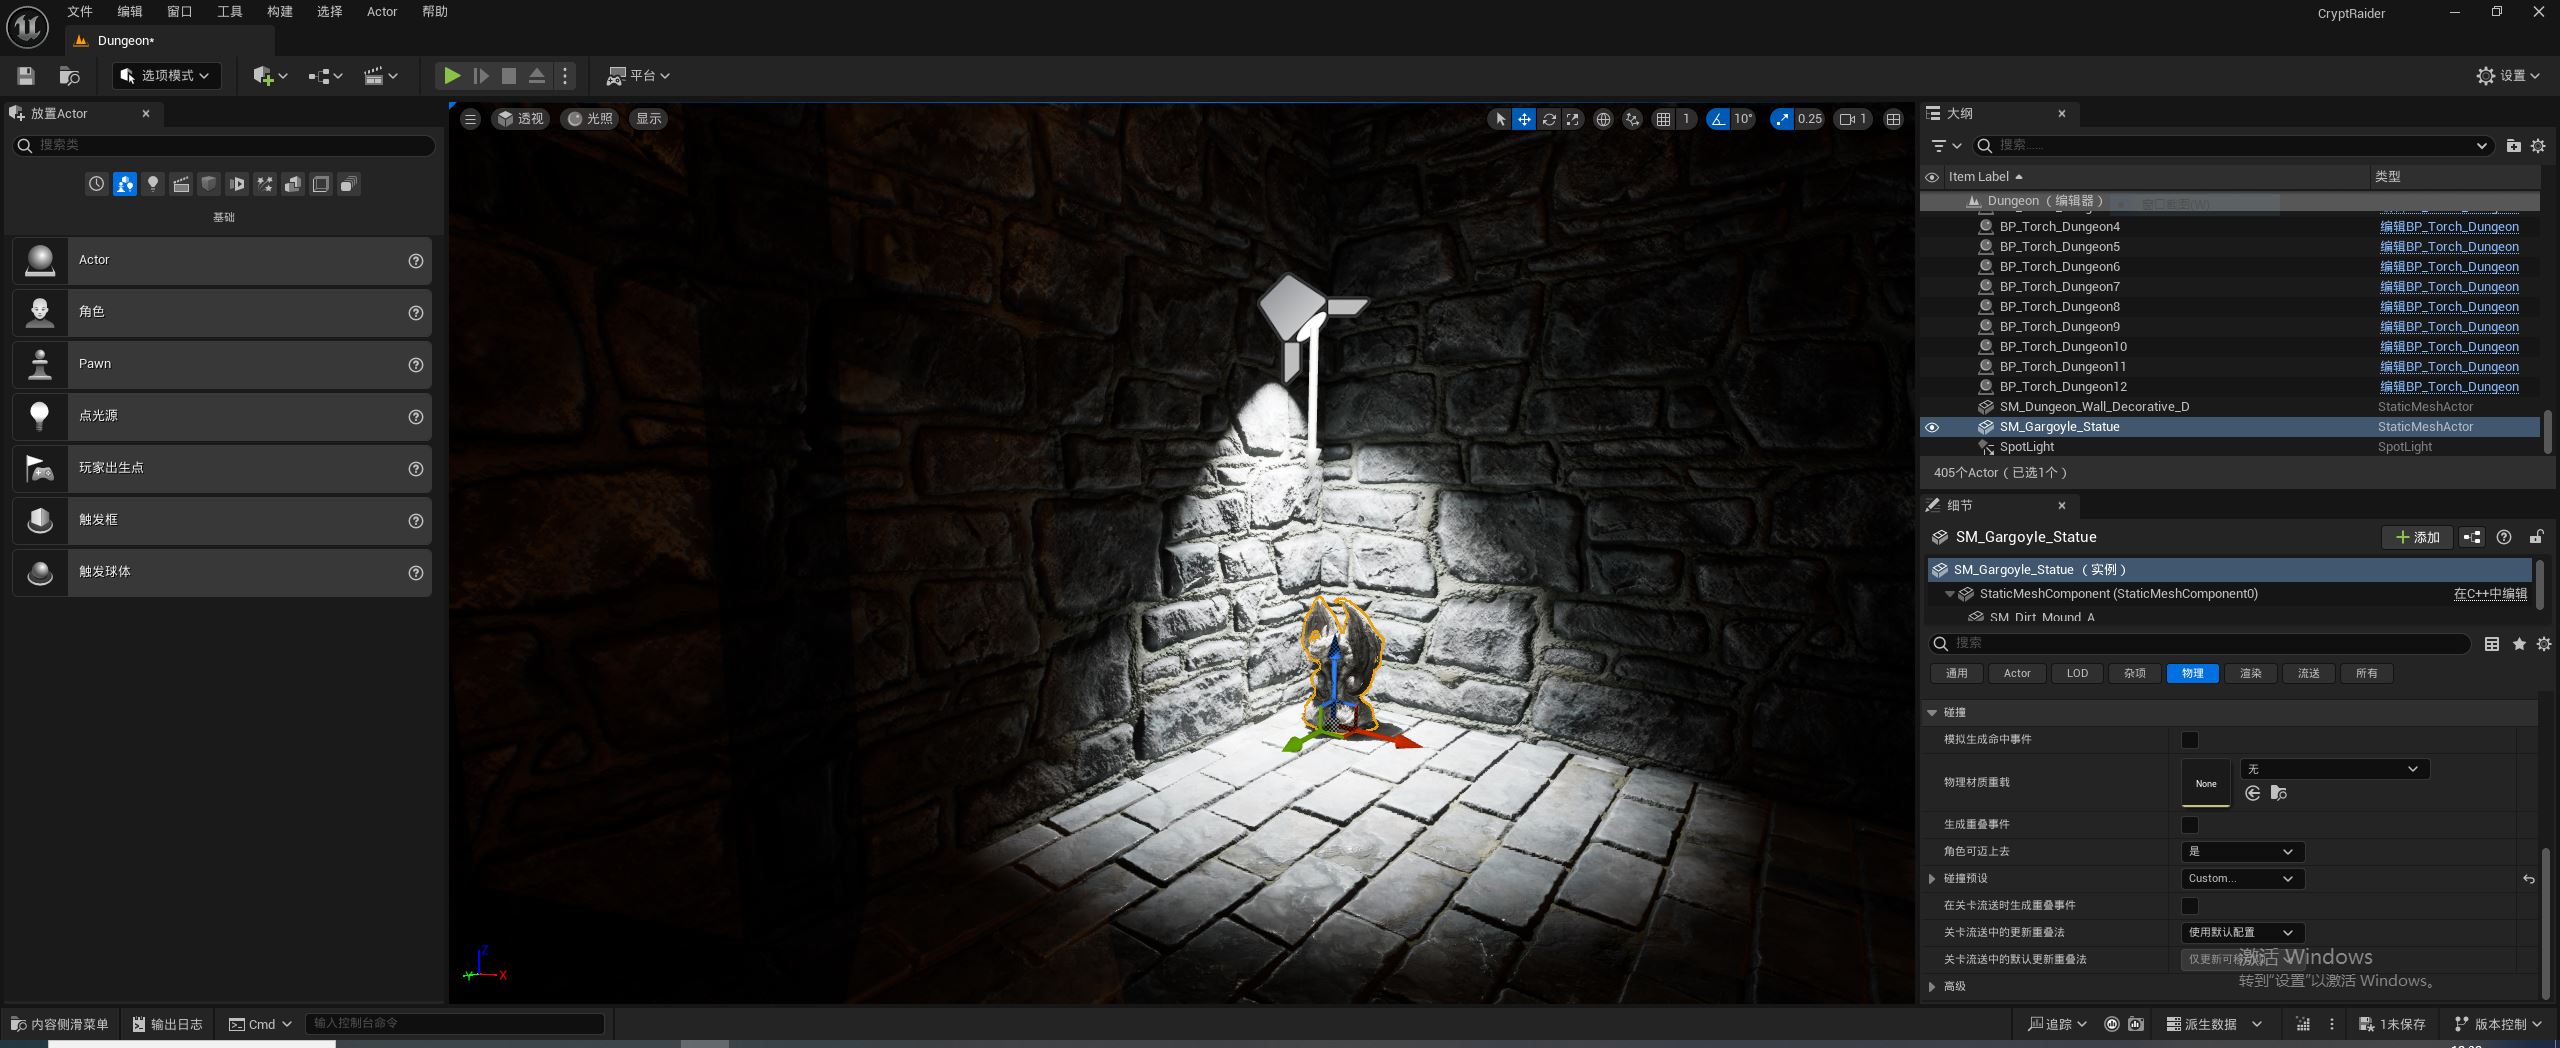The width and height of the screenshot is (2560, 1048).
Task: Open 编辑BP_Torch_Dungeon link for BP_Torch_Dungeon4
Action: pyautogui.click(x=2449, y=227)
